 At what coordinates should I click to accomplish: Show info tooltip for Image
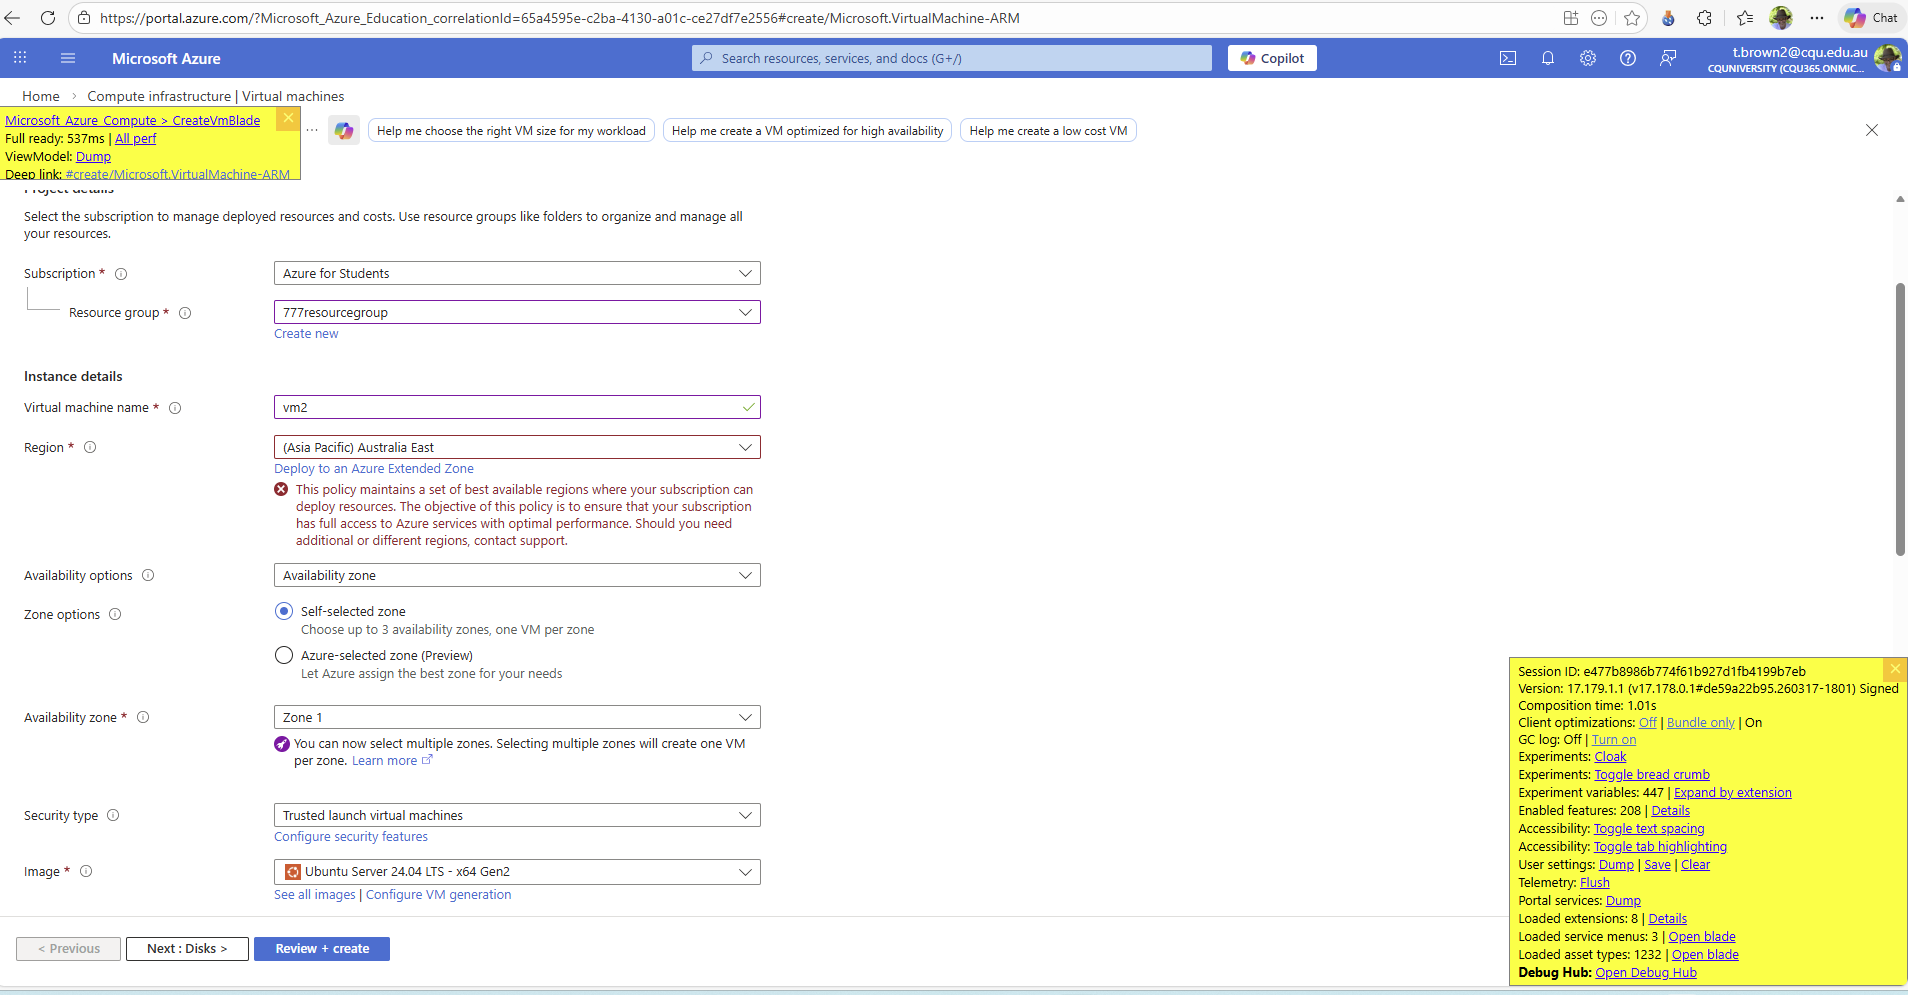pos(86,871)
